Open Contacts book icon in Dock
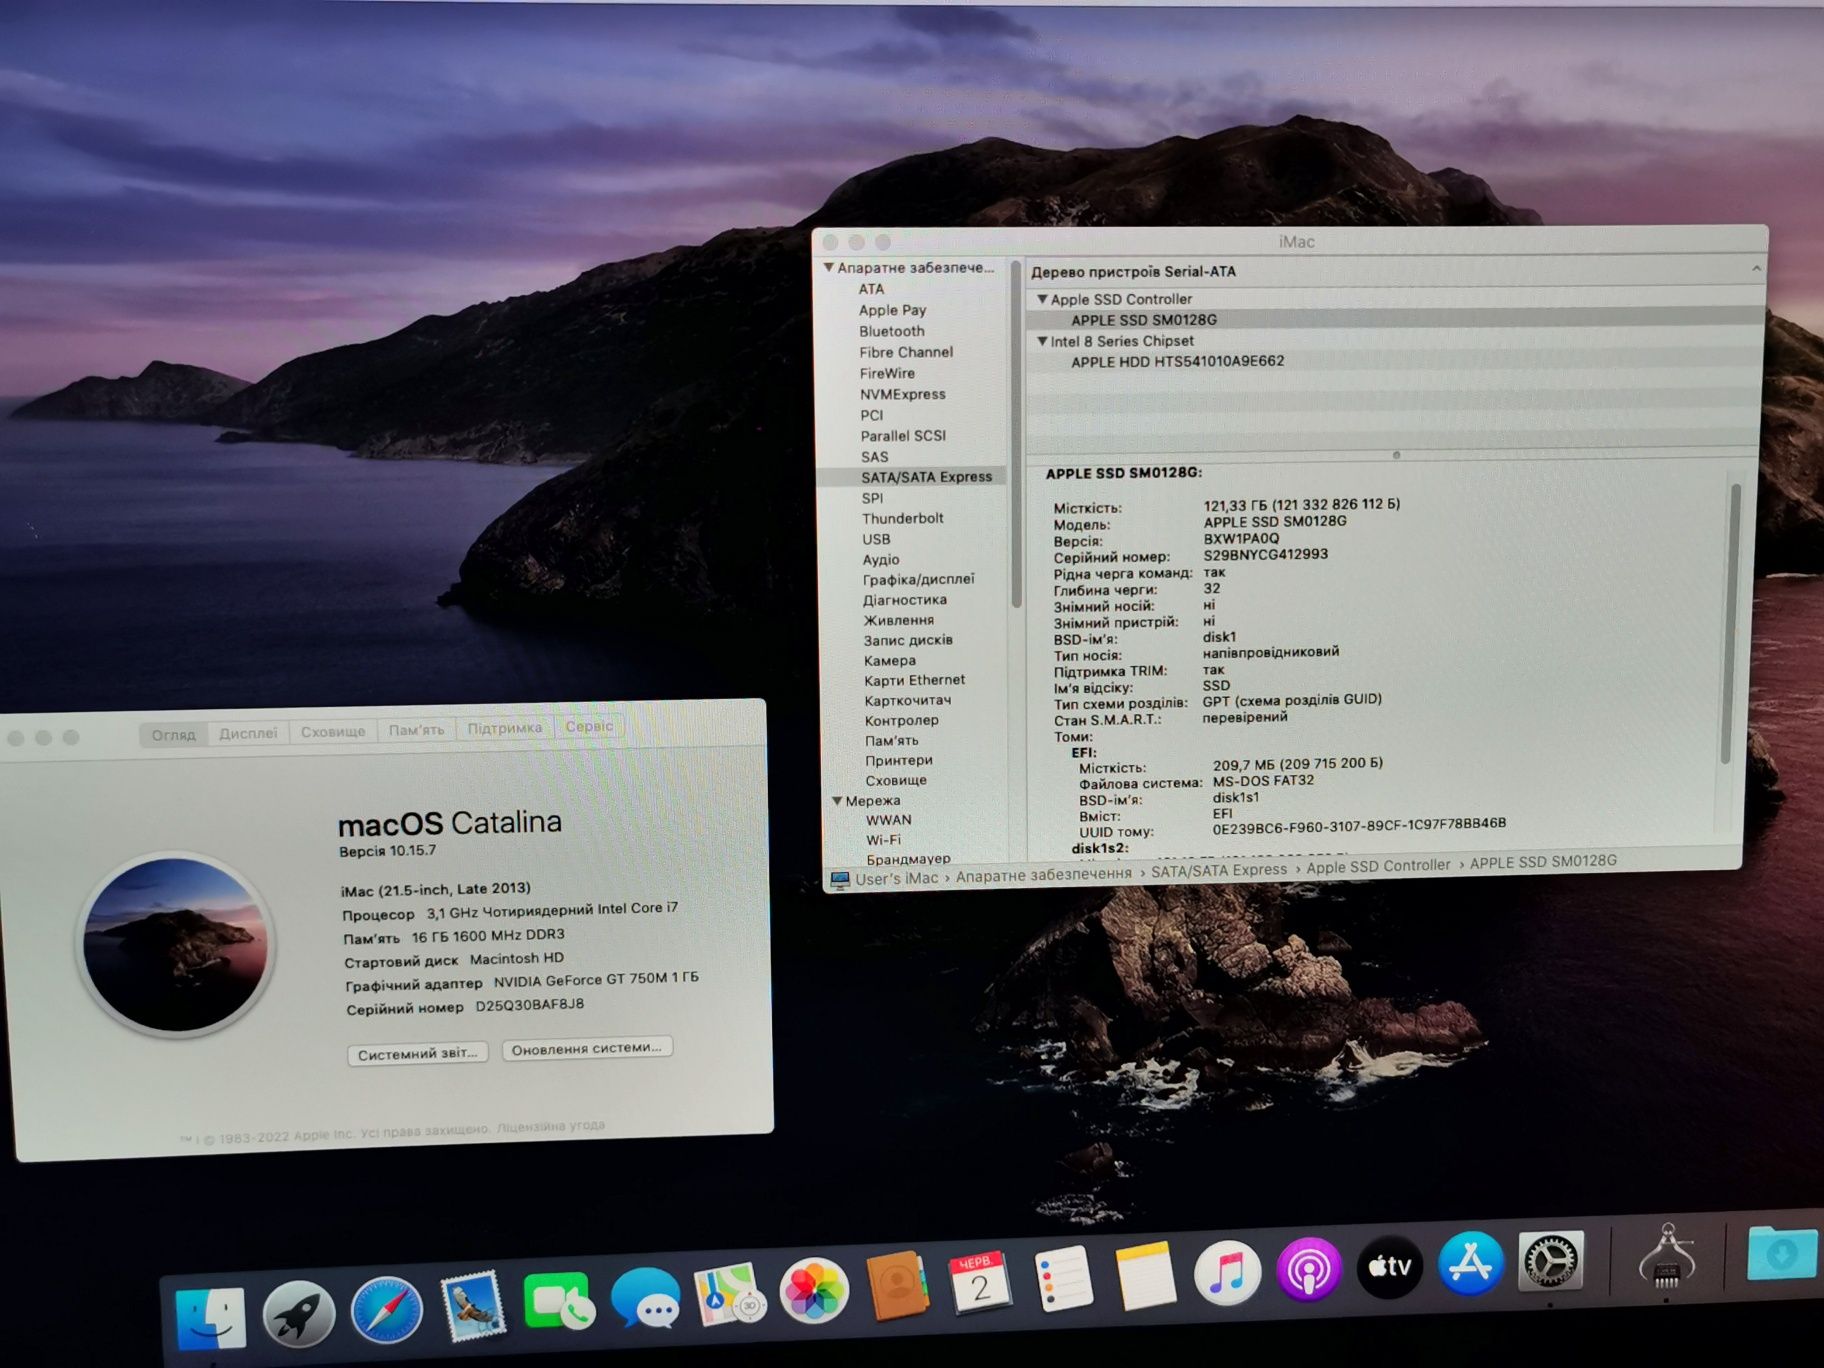Viewport: 1824px width, 1368px height. (x=897, y=1285)
